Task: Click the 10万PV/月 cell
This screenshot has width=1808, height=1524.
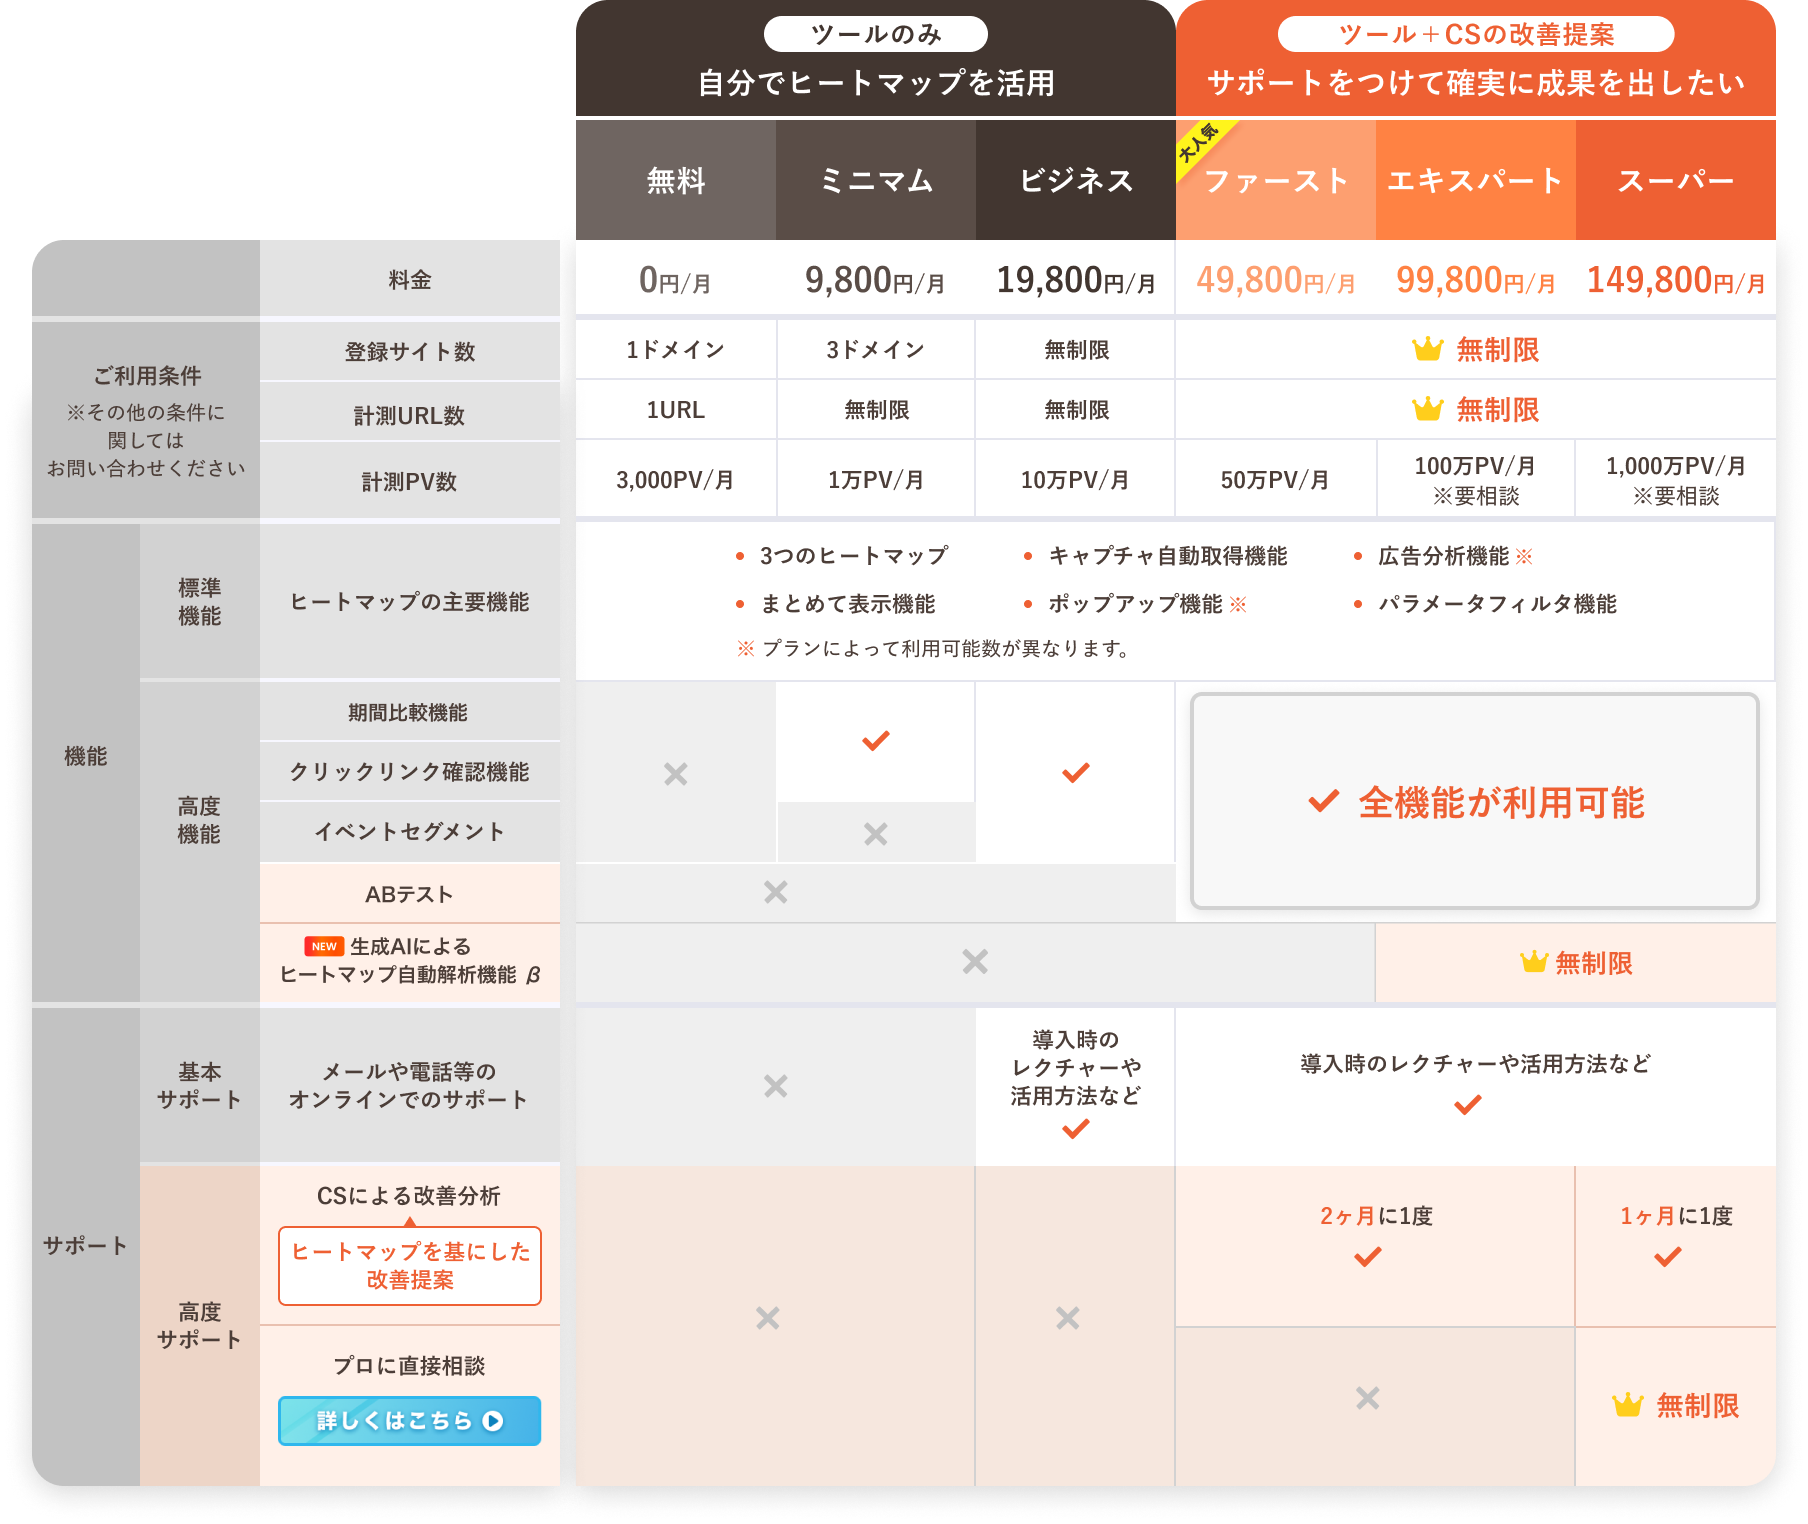Action: 1076,480
